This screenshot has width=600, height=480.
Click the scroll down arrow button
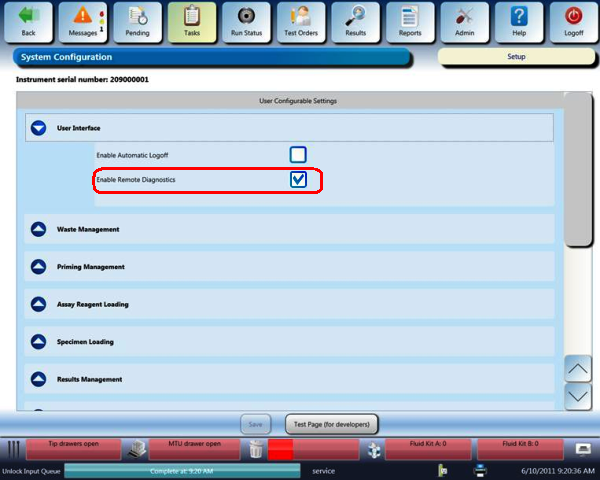click(x=579, y=396)
